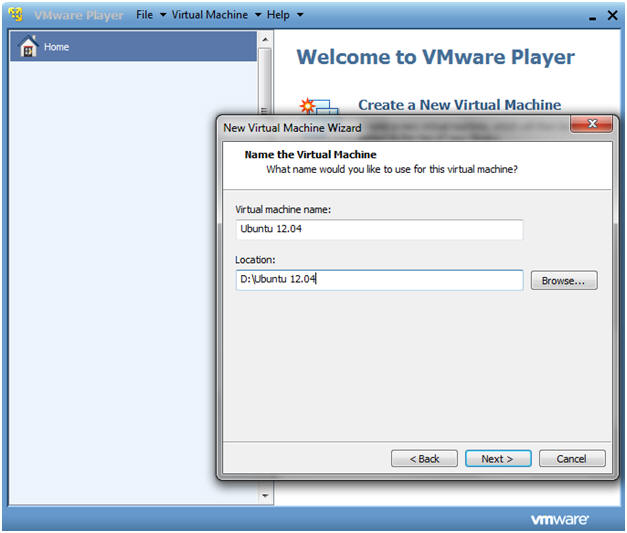Minimize the VMware Player window
Image resolution: width=627 pixels, height=533 pixels.
(x=593, y=18)
